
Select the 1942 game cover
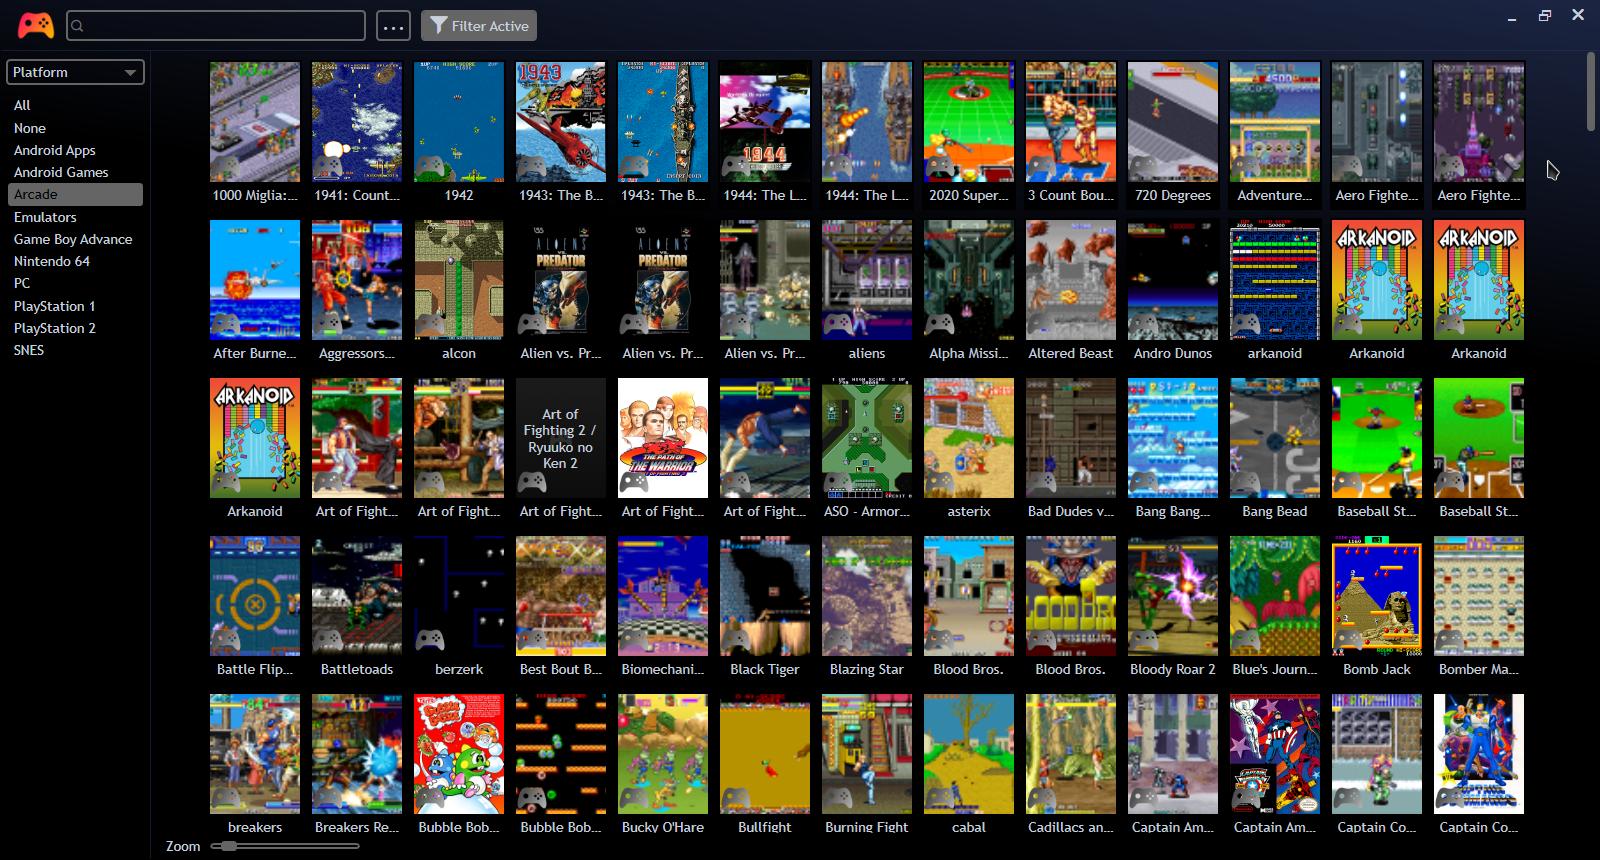pyautogui.click(x=459, y=122)
